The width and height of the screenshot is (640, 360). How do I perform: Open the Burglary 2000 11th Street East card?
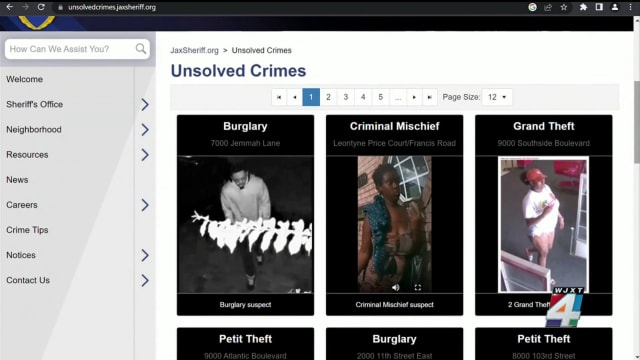click(x=394, y=344)
